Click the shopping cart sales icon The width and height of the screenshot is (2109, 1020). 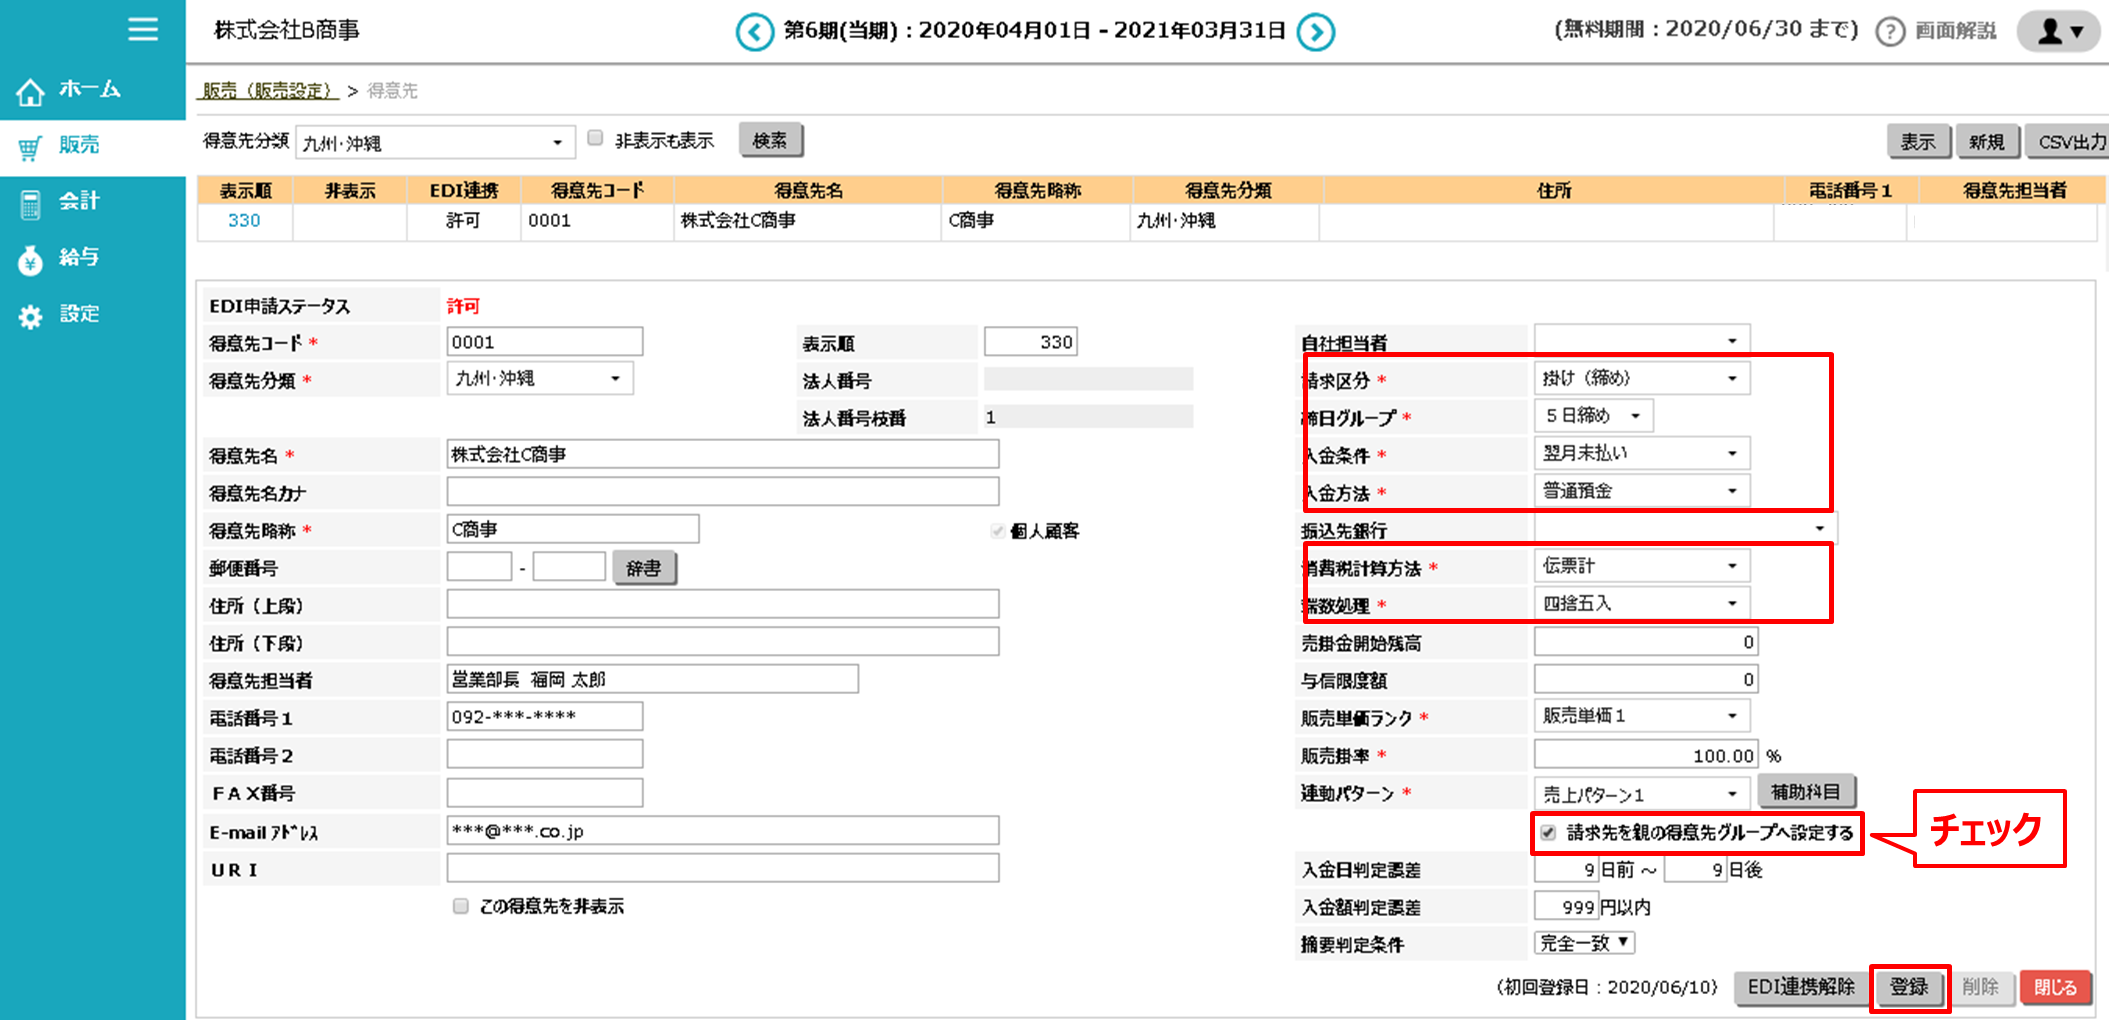click(x=30, y=148)
